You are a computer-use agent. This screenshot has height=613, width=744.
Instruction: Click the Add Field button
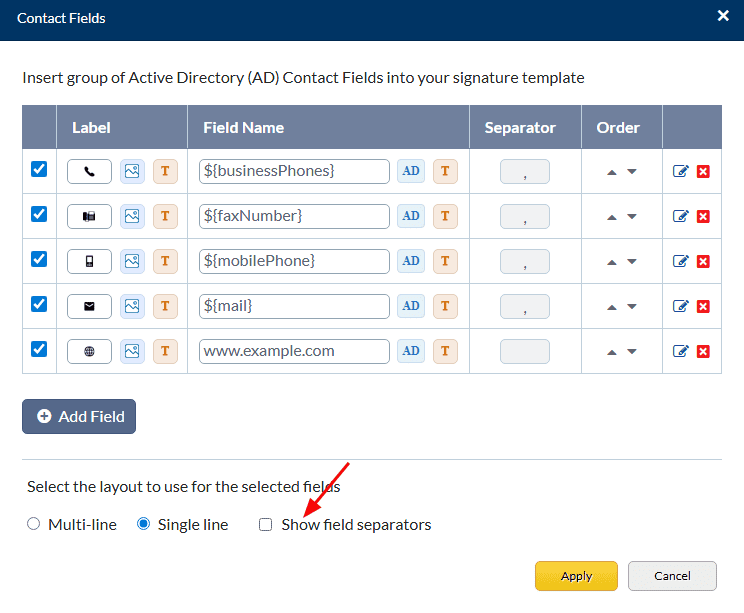pyautogui.click(x=79, y=416)
